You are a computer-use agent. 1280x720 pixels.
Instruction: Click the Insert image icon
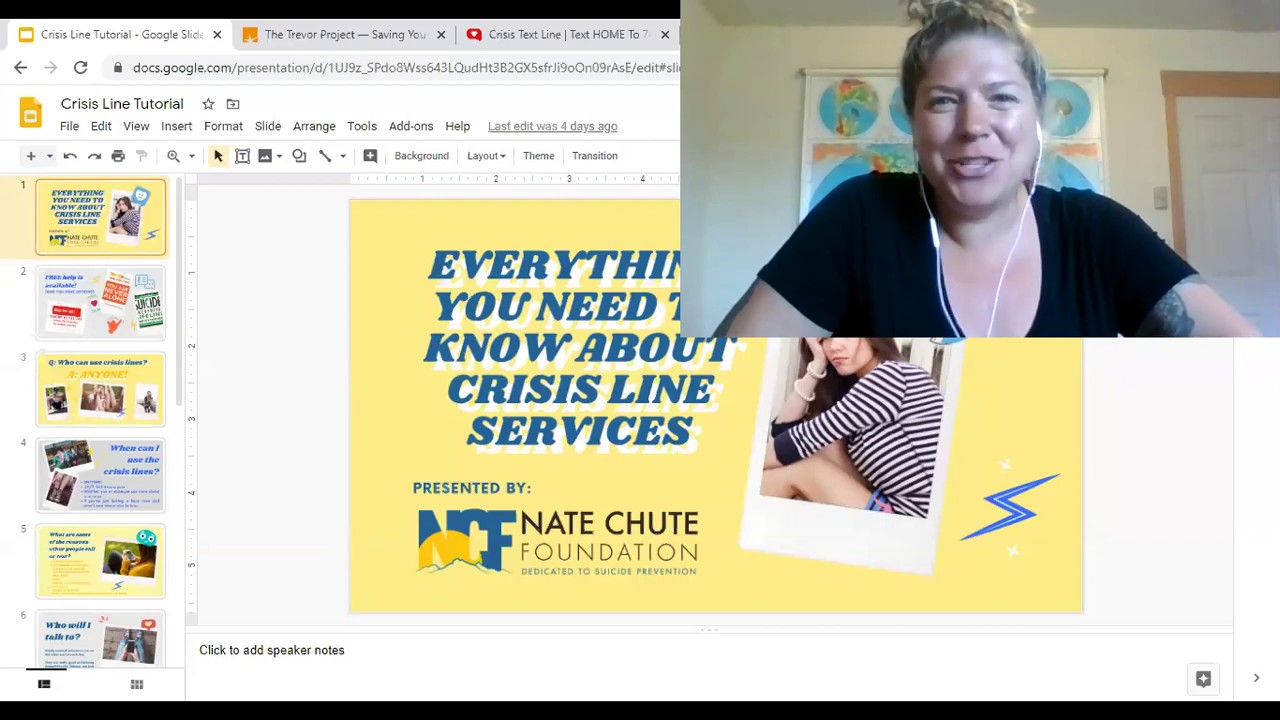coord(265,156)
